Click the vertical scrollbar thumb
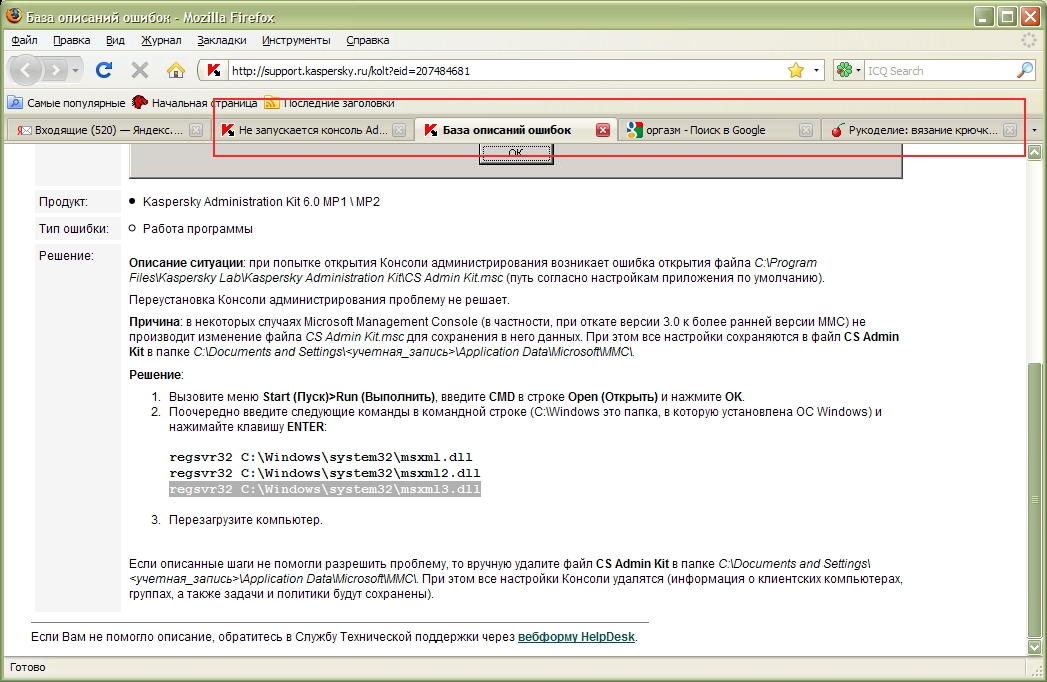 pos(1034,500)
